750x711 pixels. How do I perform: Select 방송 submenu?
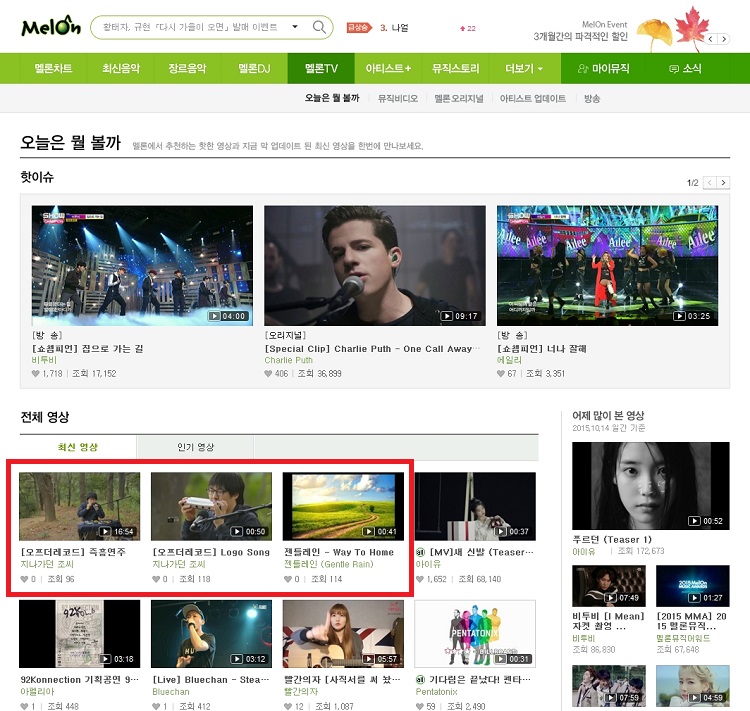592,99
